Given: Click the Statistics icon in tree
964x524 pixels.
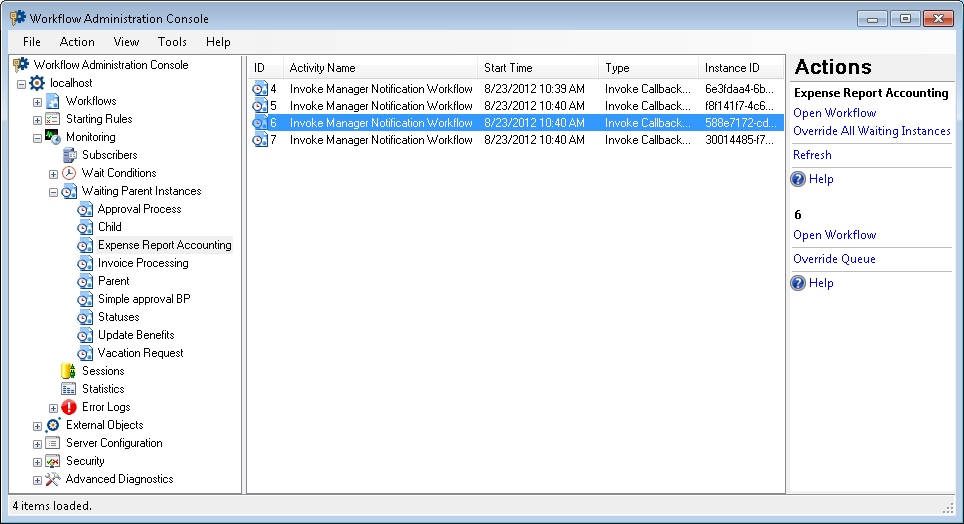Looking at the screenshot, I should tap(69, 389).
